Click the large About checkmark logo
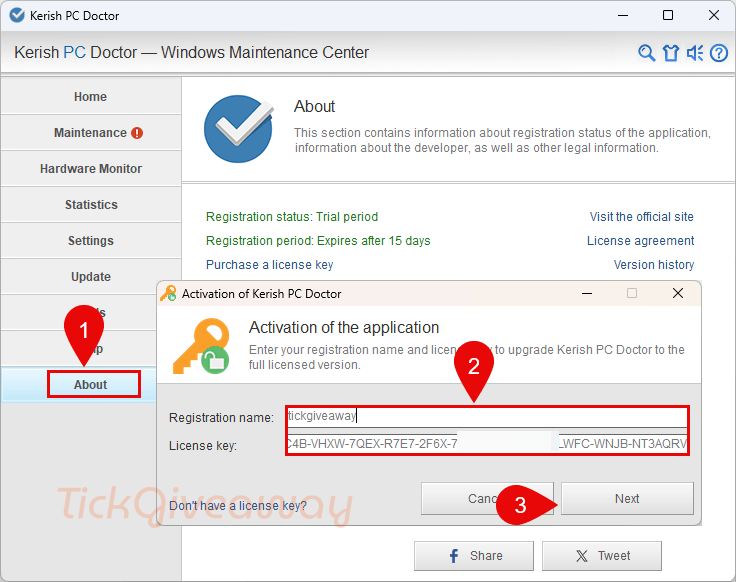 coord(238,129)
